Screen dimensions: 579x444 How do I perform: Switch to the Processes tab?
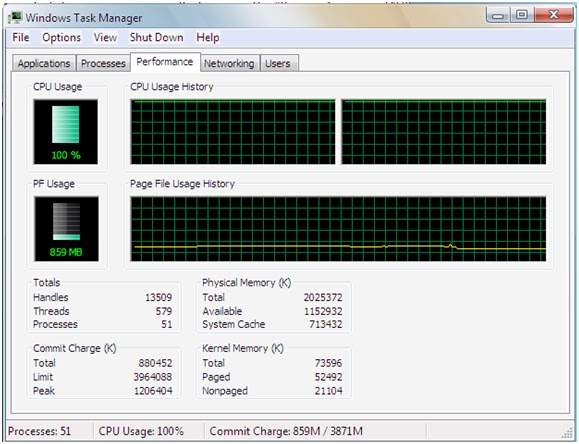pyautogui.click(x=103, y=63)
